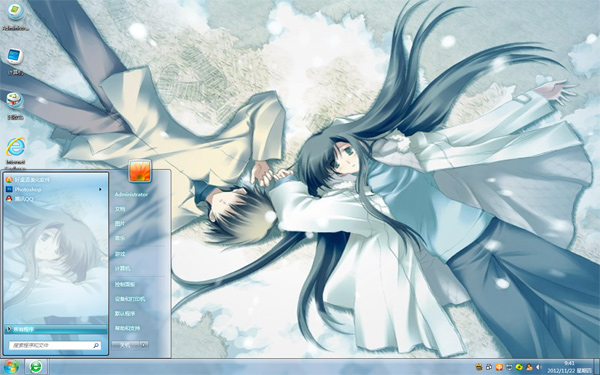This screenshot has height=375, width=600.
Task: Open 文档 (Documents) in the Start menu
Action: point(120,209)
